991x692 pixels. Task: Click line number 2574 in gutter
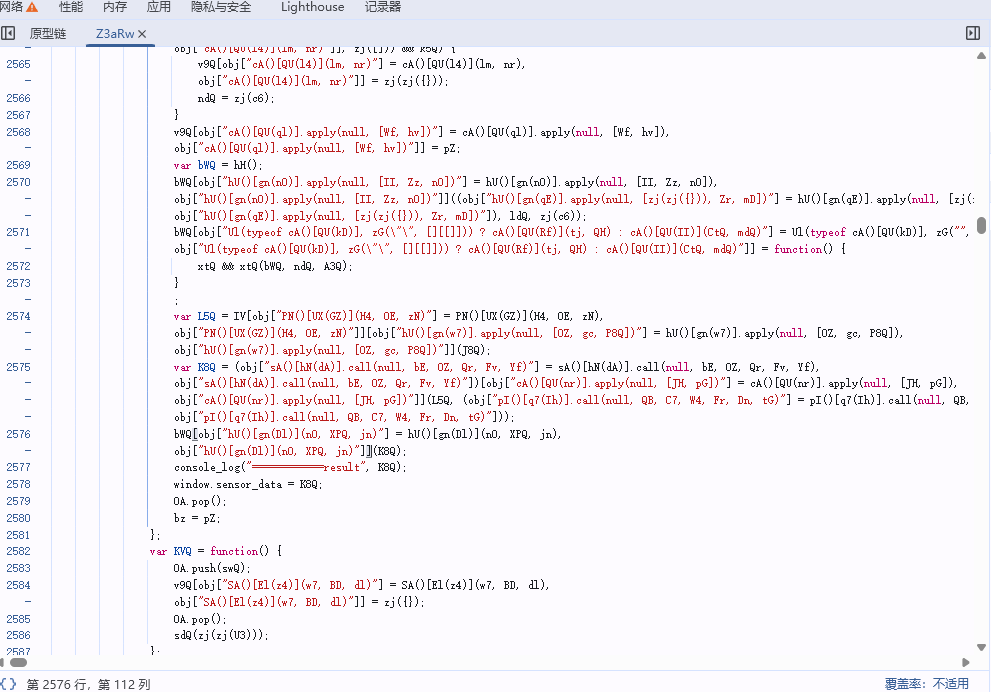[x=18, y=316]
